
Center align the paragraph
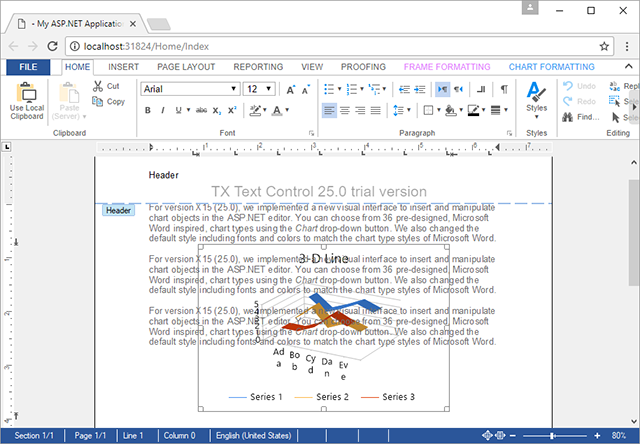pyautogui.click(x=345, y=110)
